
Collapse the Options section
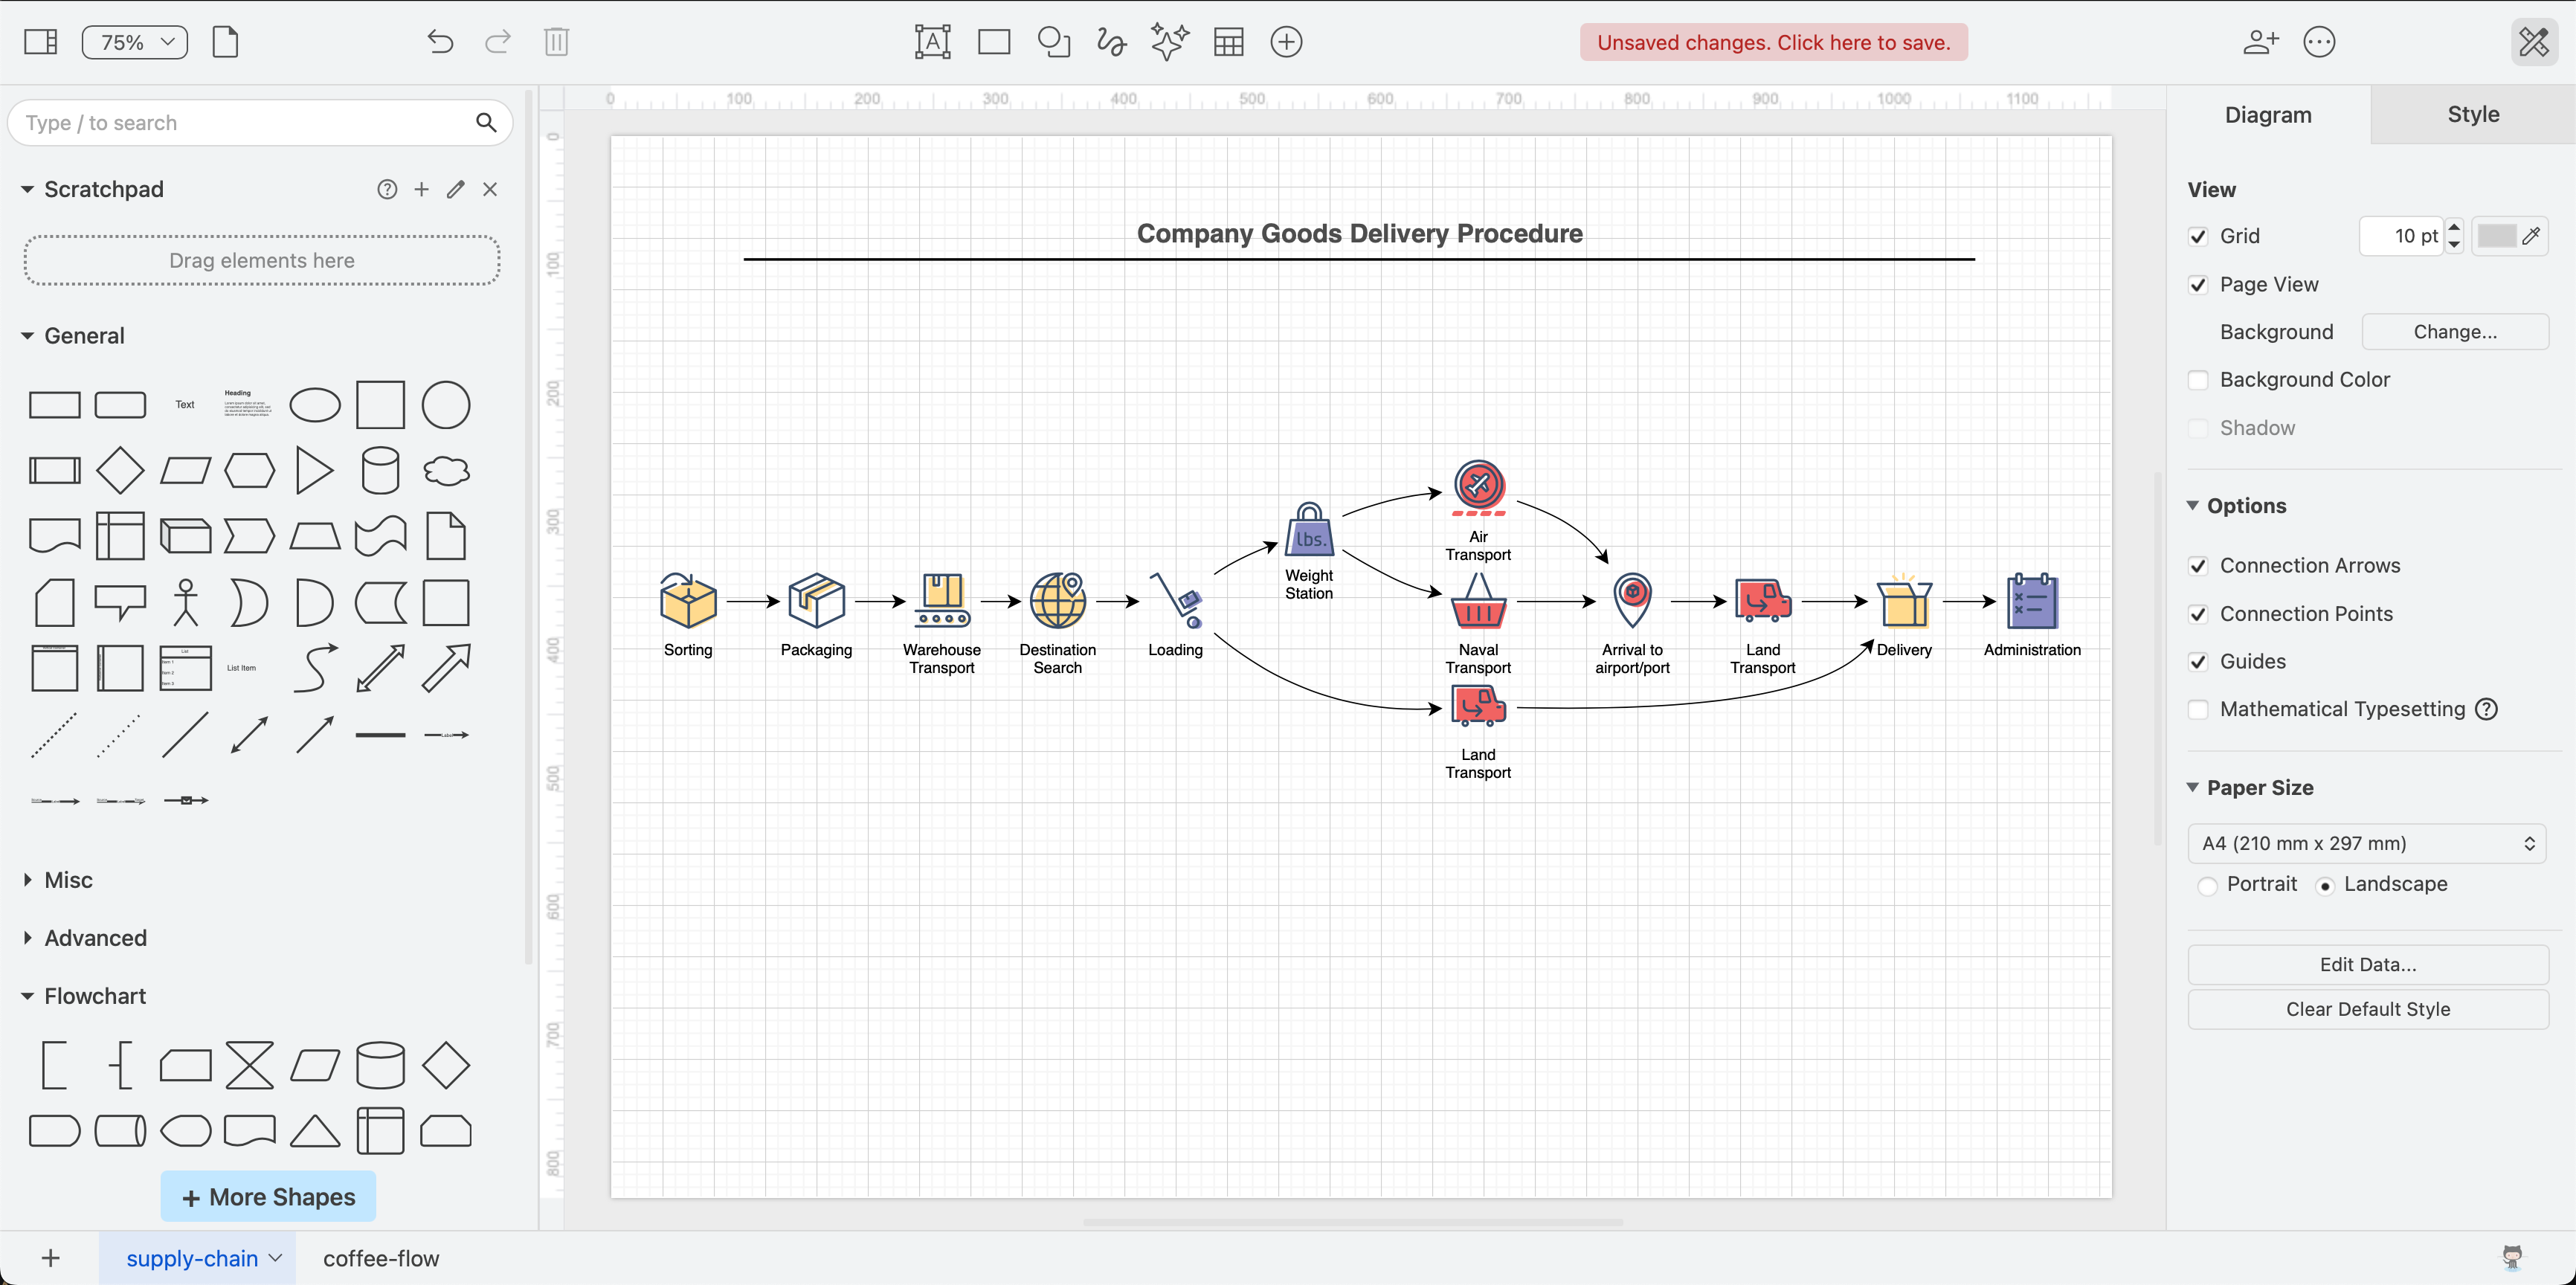point(2193,506)
